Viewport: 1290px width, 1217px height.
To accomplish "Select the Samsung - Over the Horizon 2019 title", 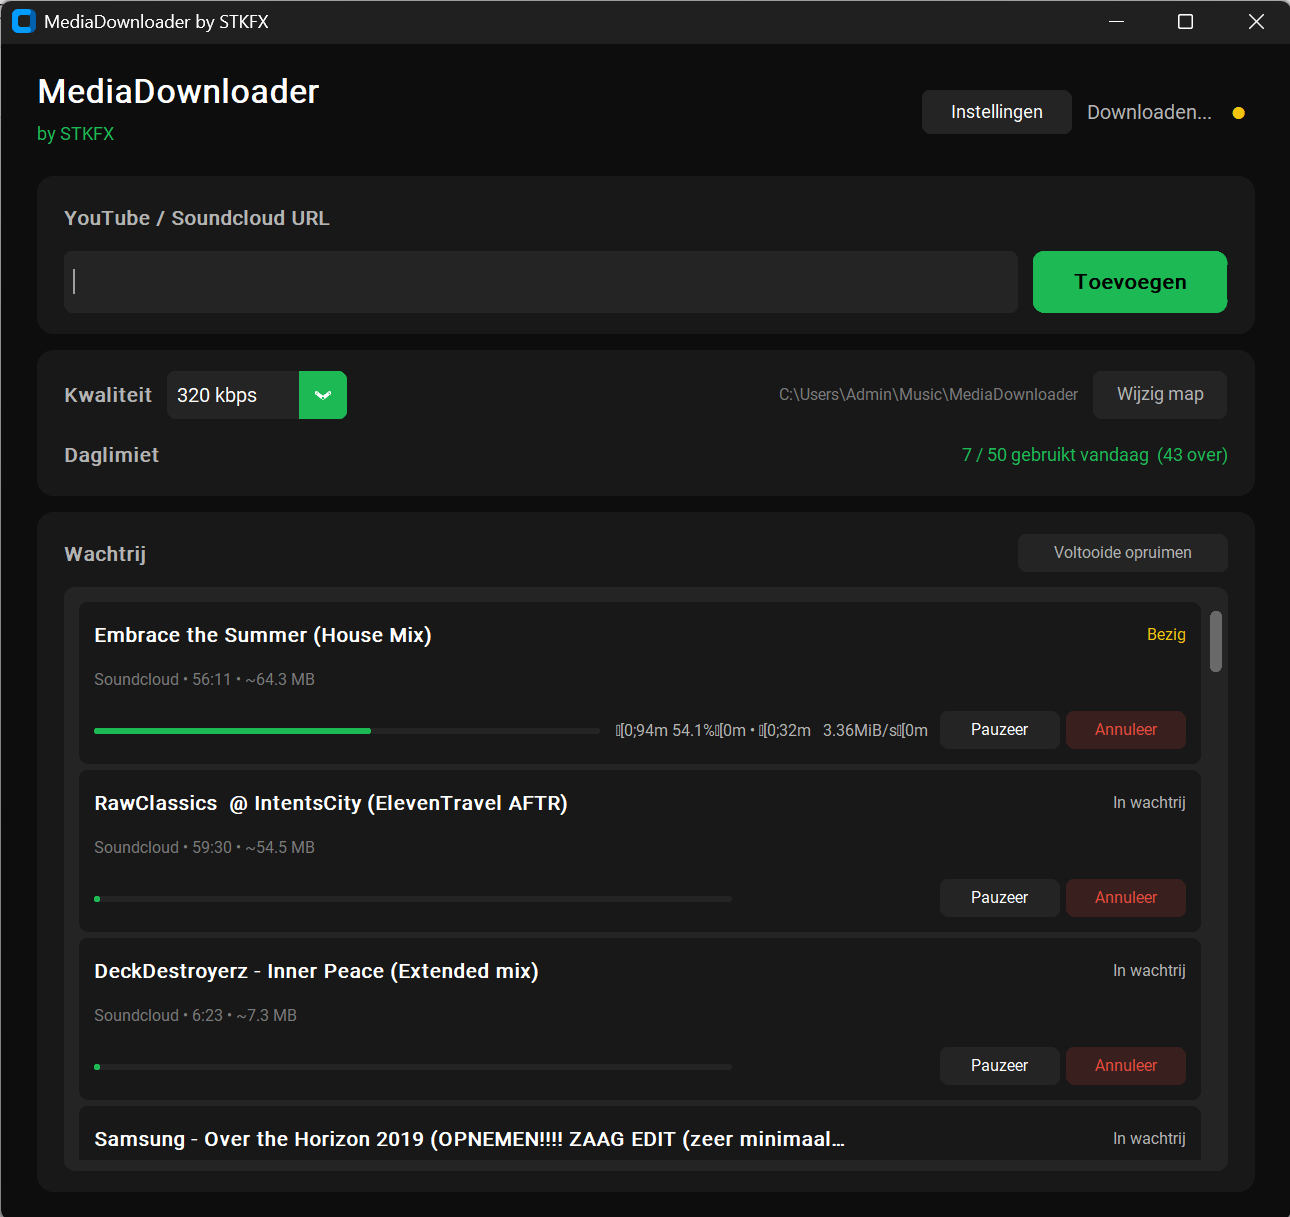I will [x=469, y=1139].
